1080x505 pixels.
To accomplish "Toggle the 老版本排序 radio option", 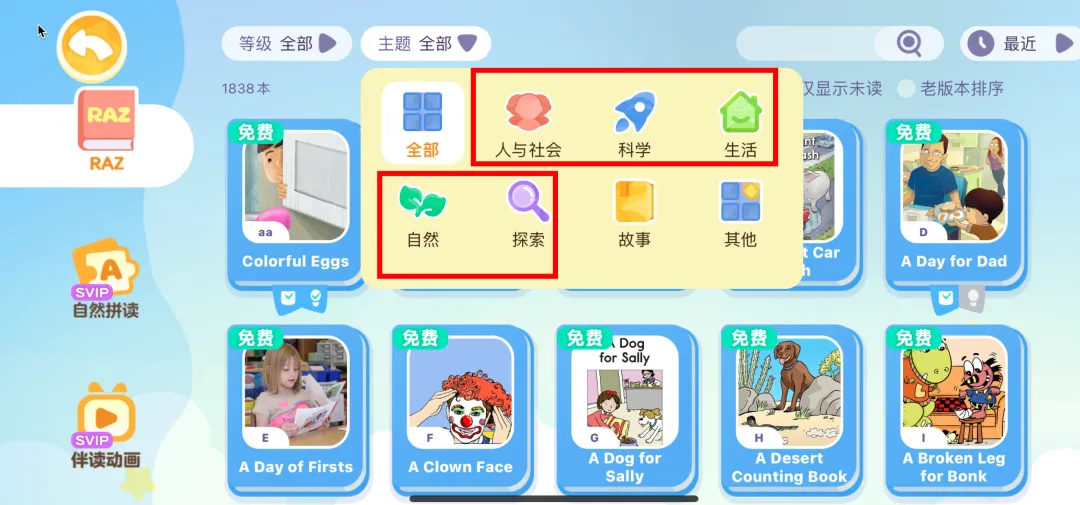I will click(x=952, y=88).
